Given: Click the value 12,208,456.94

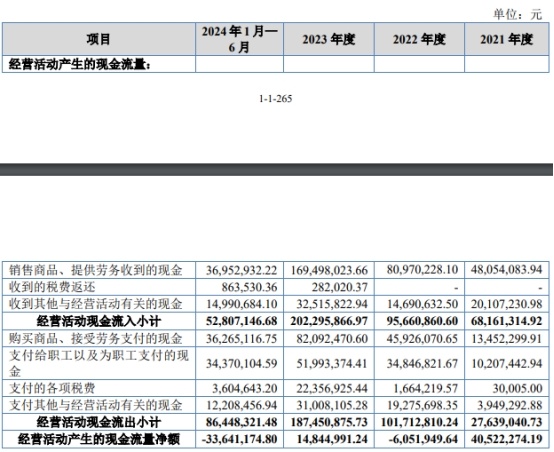Looking at the screenshot, I should (242, 405).
